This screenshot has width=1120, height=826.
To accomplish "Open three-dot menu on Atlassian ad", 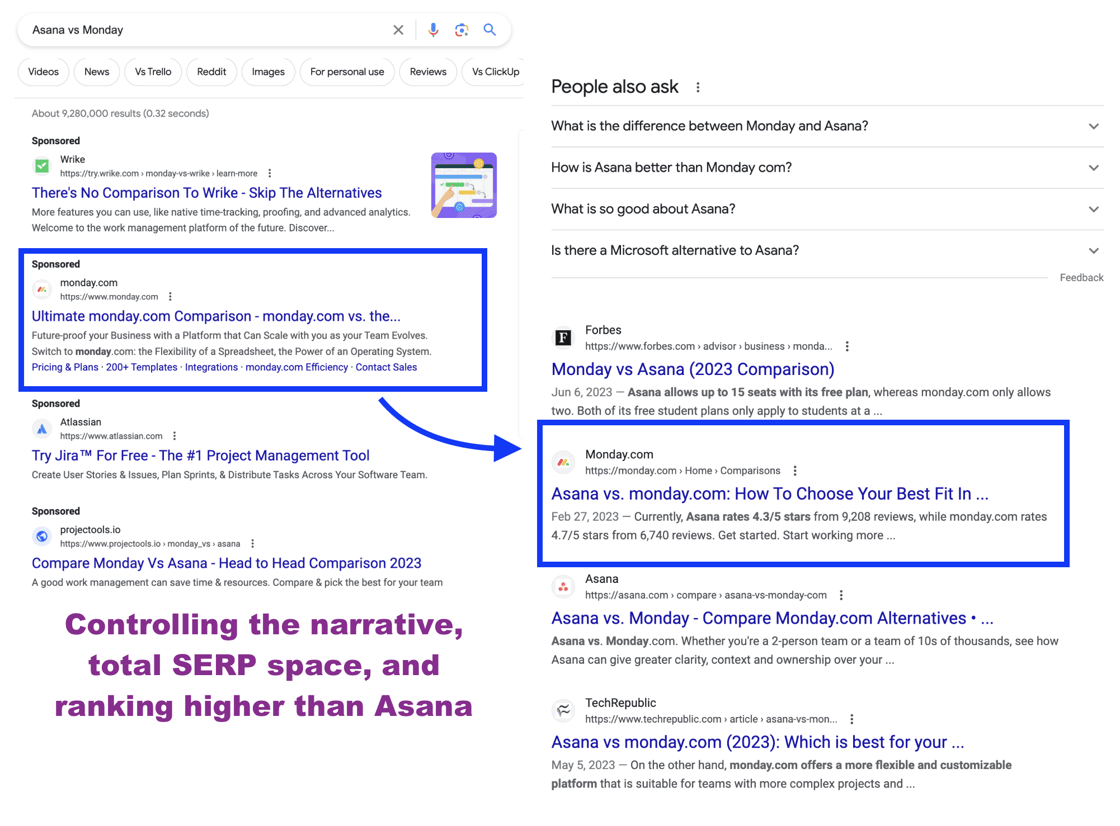I will (x=174, y=436).
